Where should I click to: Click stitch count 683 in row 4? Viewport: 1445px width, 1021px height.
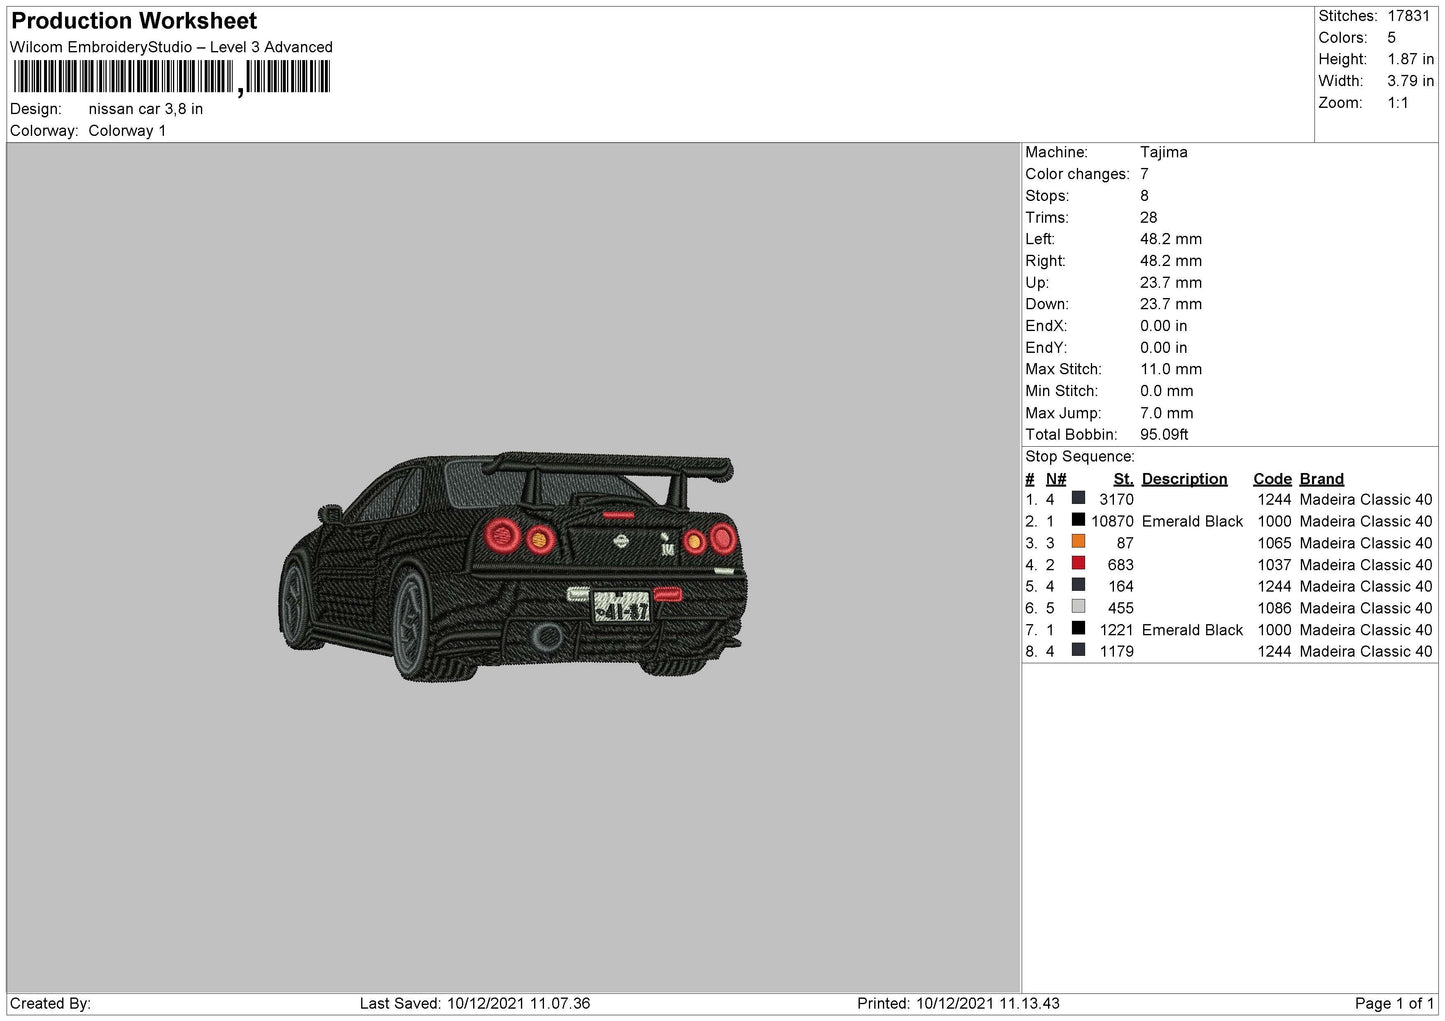coord(1120,565)
